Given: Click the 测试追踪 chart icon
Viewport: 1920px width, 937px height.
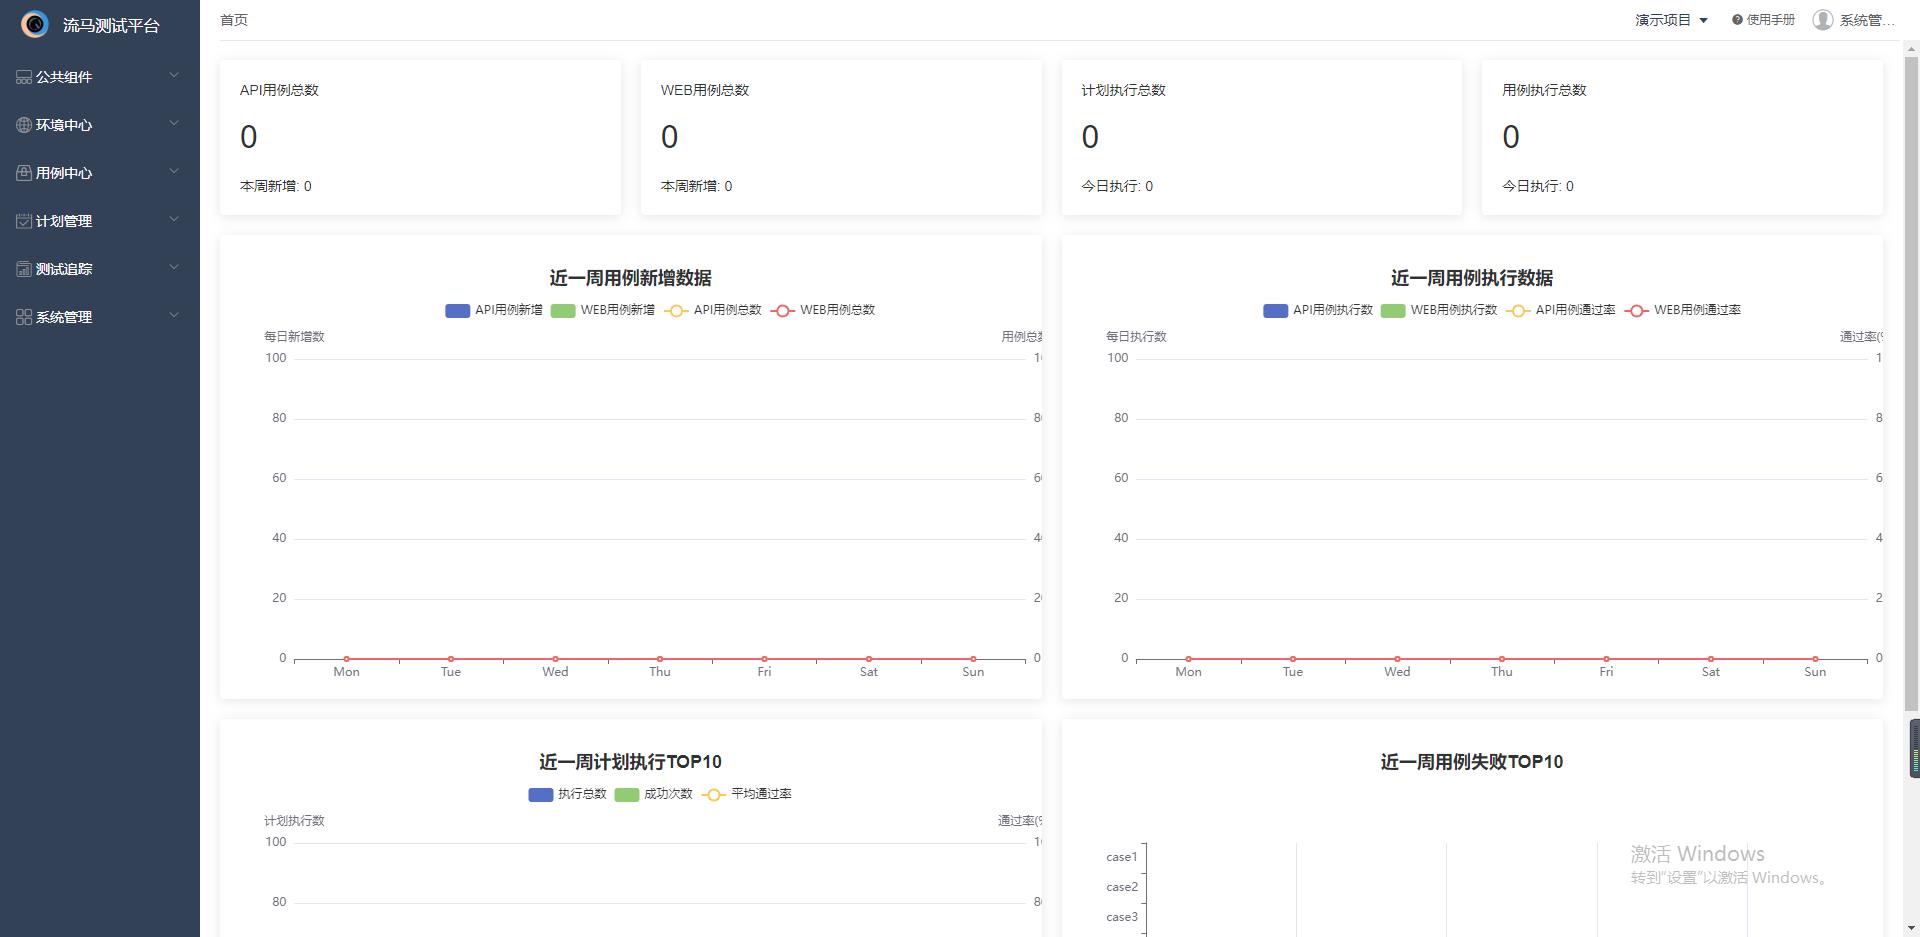Looking at the screenshot, I should 24,269.
